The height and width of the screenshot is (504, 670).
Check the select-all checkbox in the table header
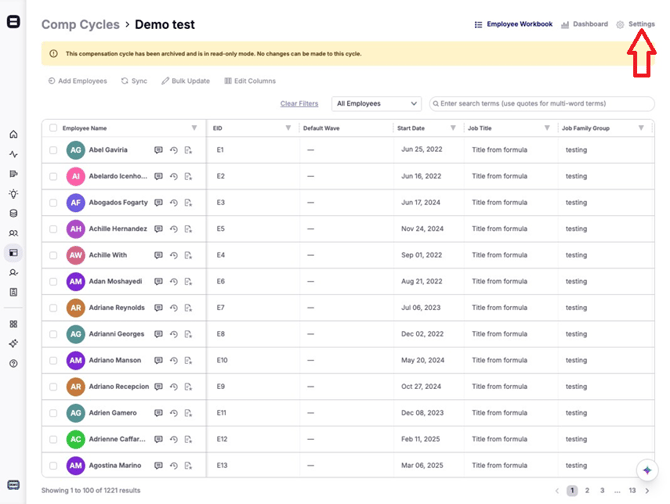(x=53, y=128)
